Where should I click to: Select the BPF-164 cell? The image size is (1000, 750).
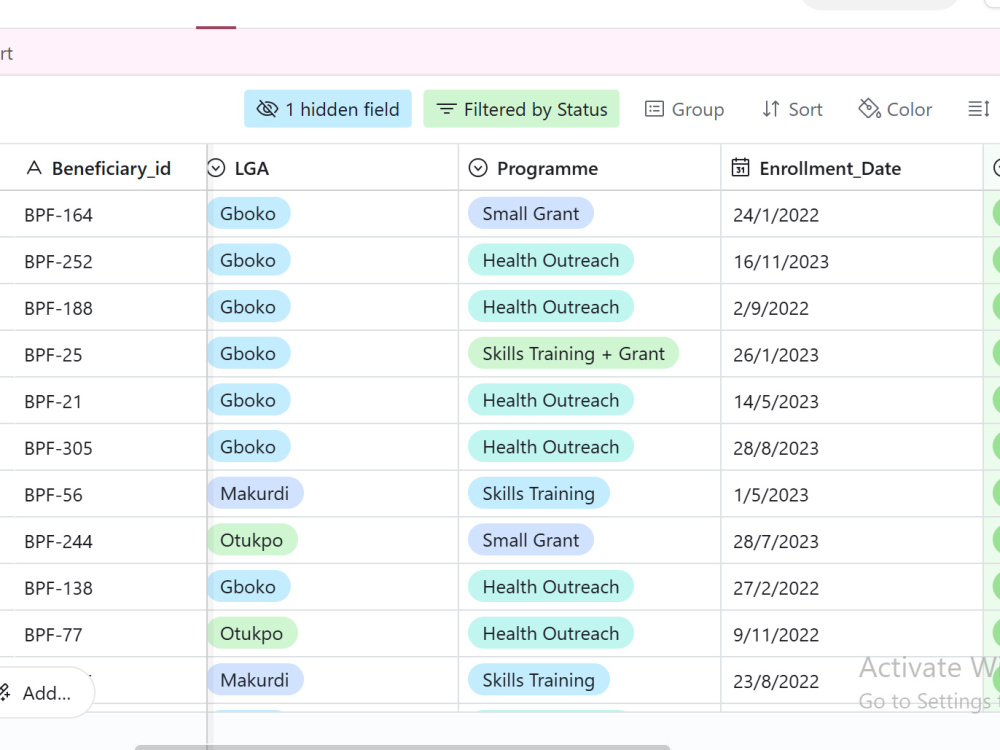point(103,214)
